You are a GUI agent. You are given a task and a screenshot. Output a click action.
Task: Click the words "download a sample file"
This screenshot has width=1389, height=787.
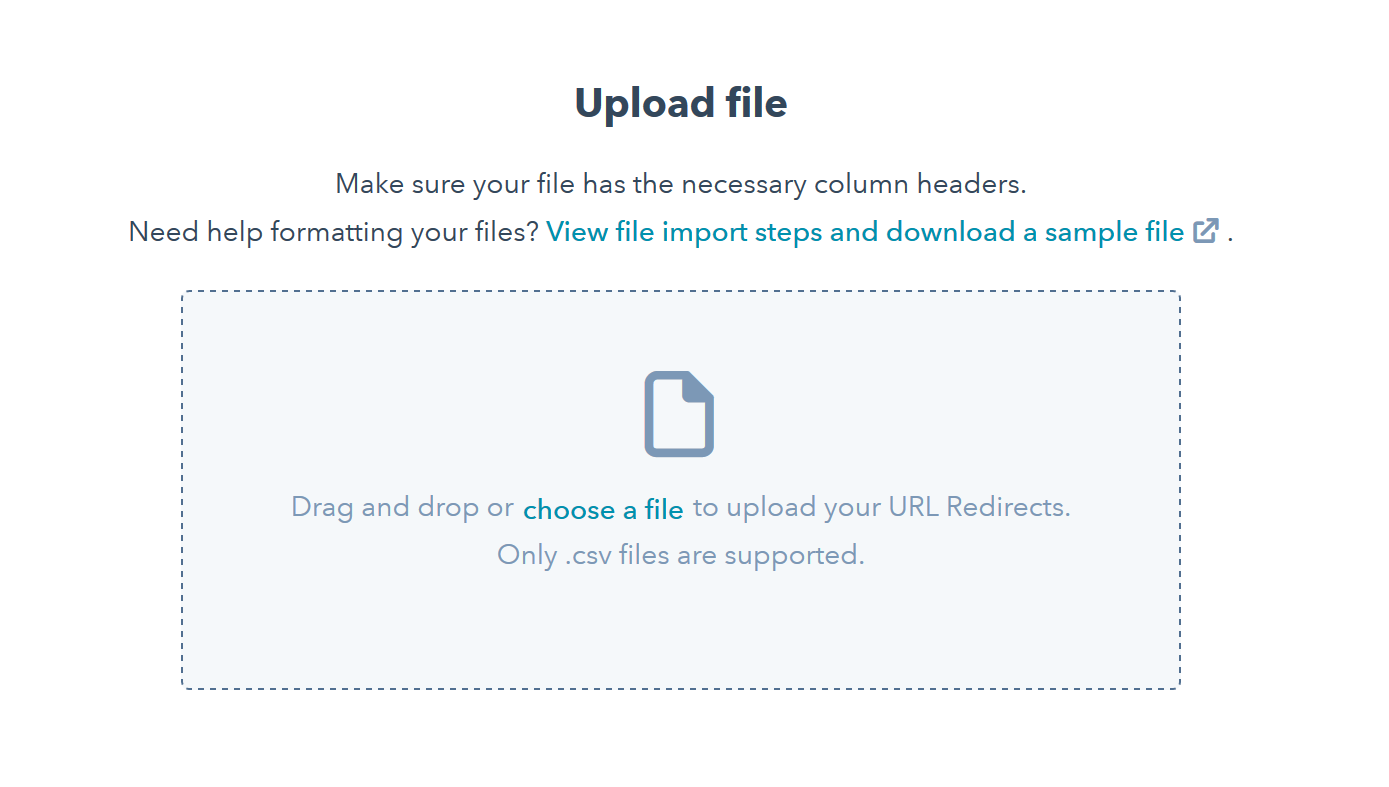click(1035, 232)
